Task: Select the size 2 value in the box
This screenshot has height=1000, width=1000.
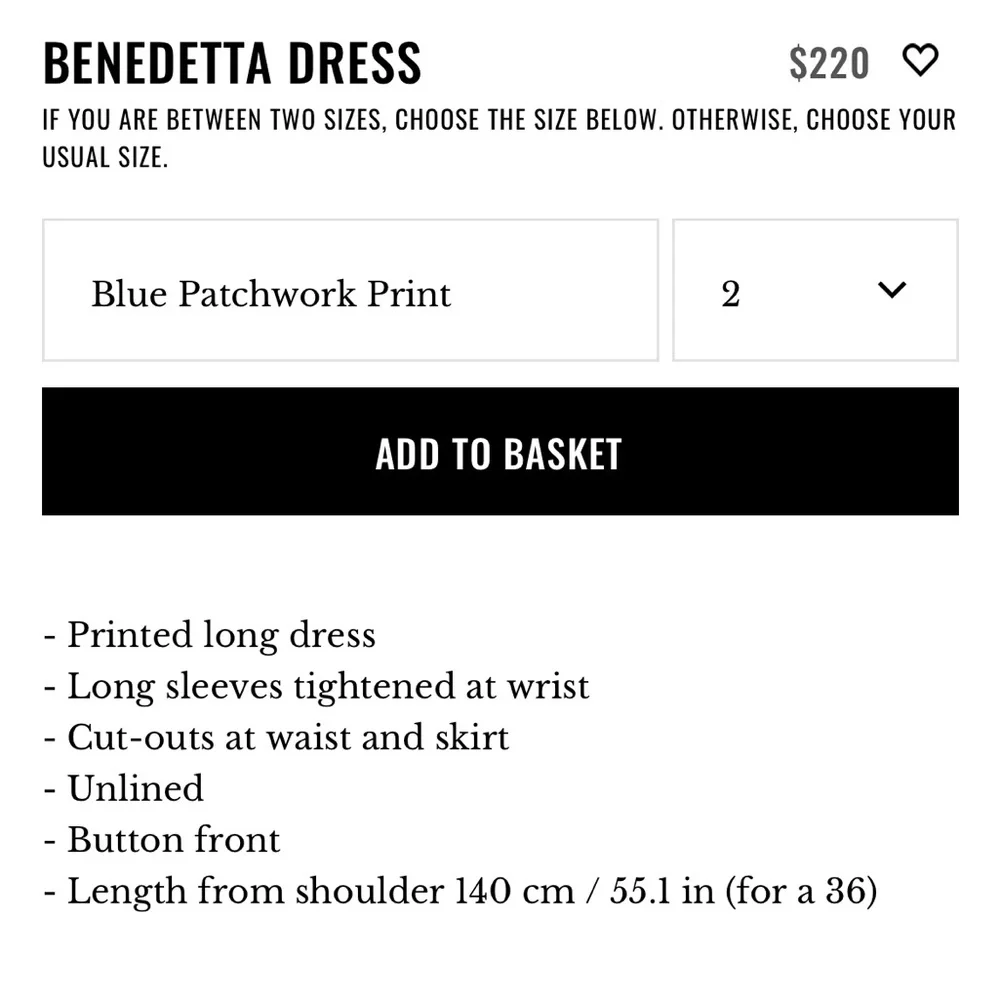Action: pos(732,291)
